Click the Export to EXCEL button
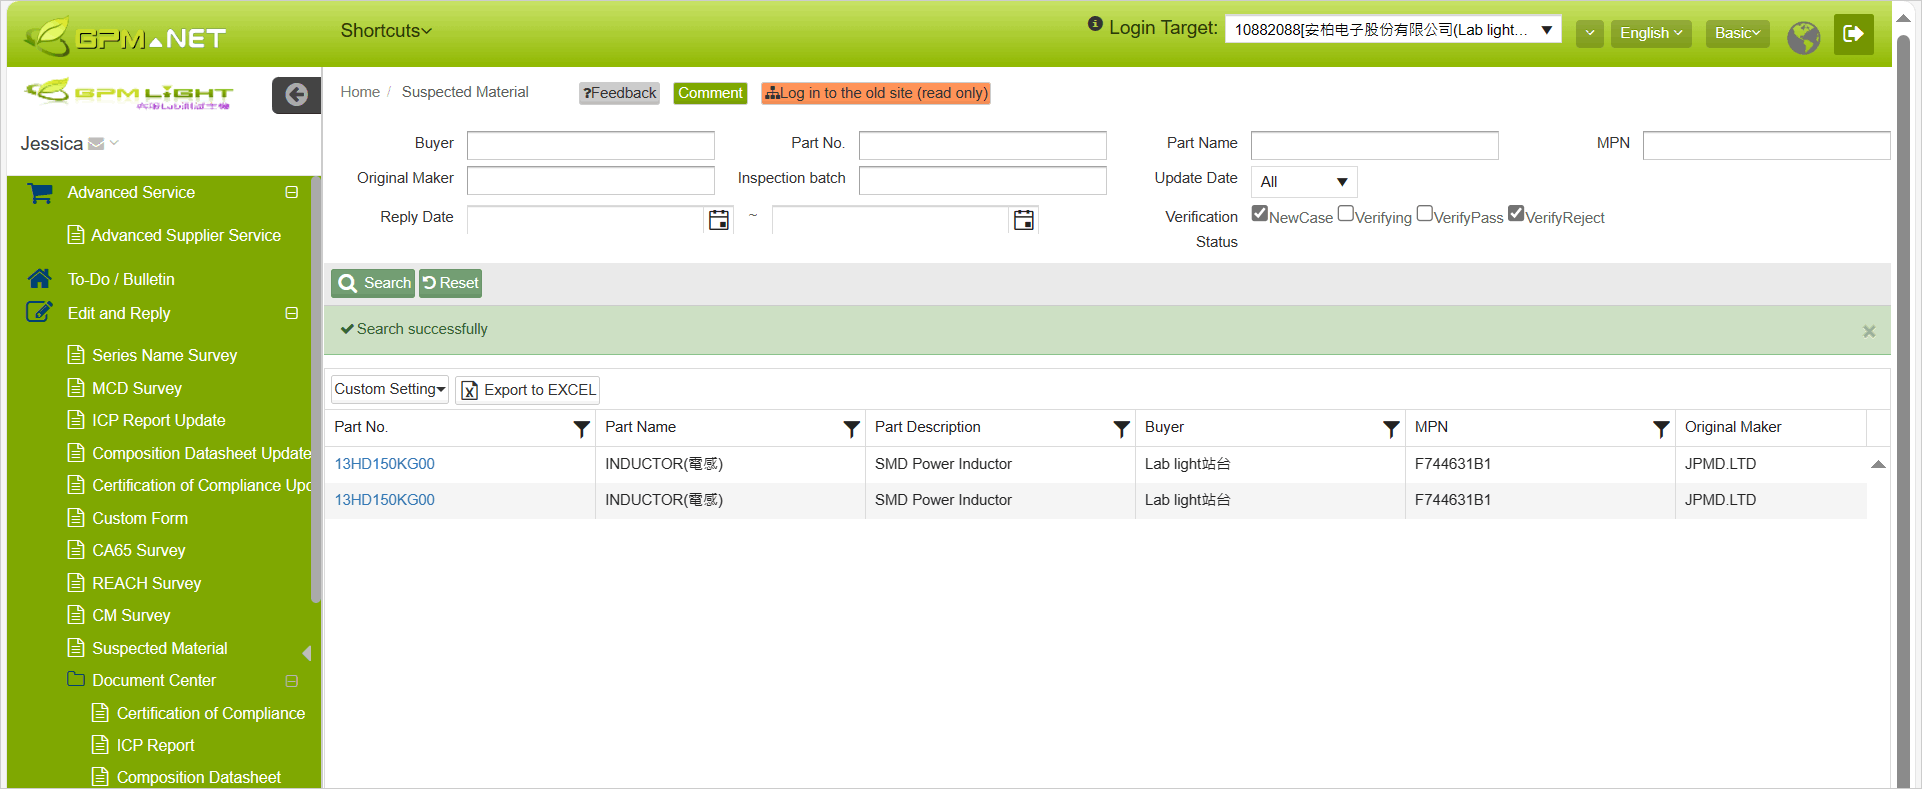 coord(527,390)
